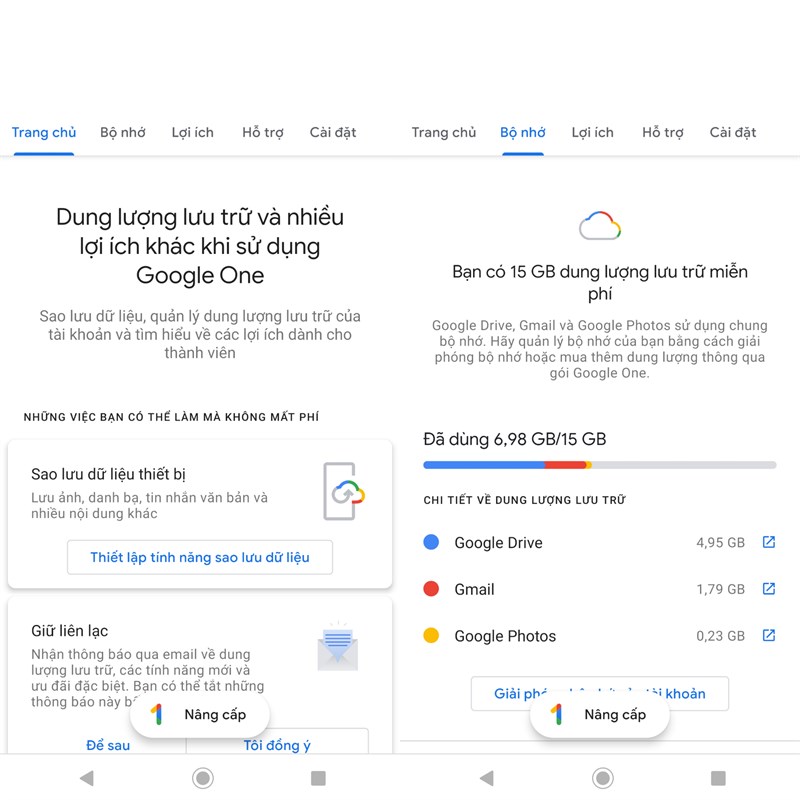Click the yellow Google Photos icon
800x800 pixels.
click(432, 635)
